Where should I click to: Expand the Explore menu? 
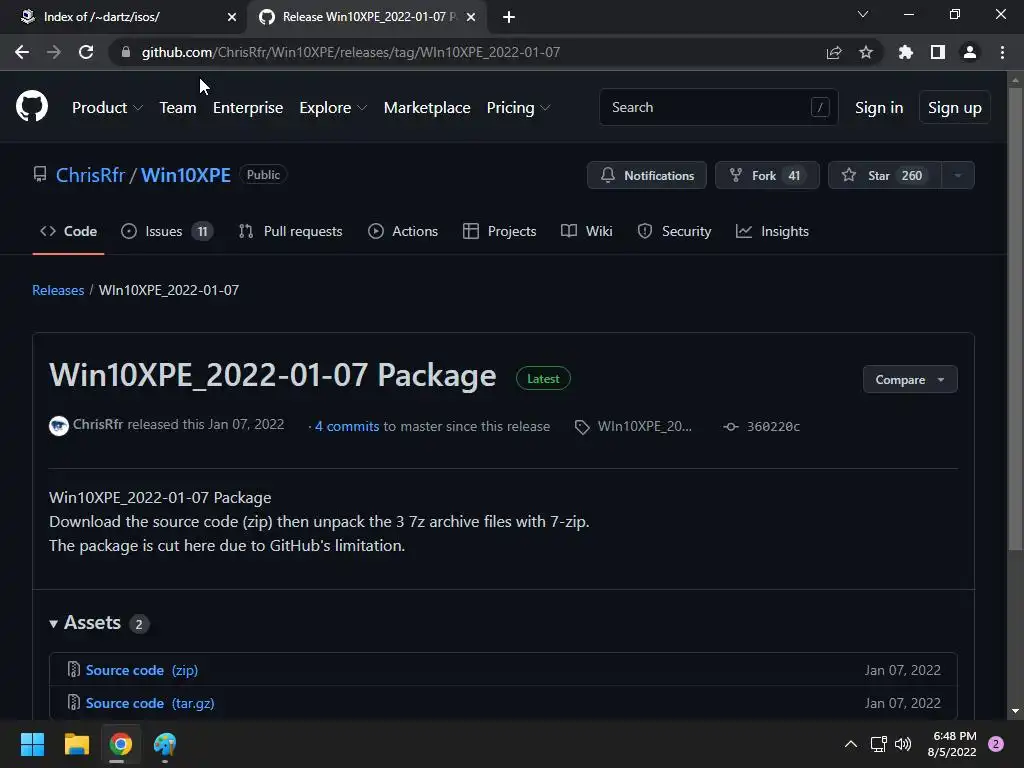pos(333,108)
